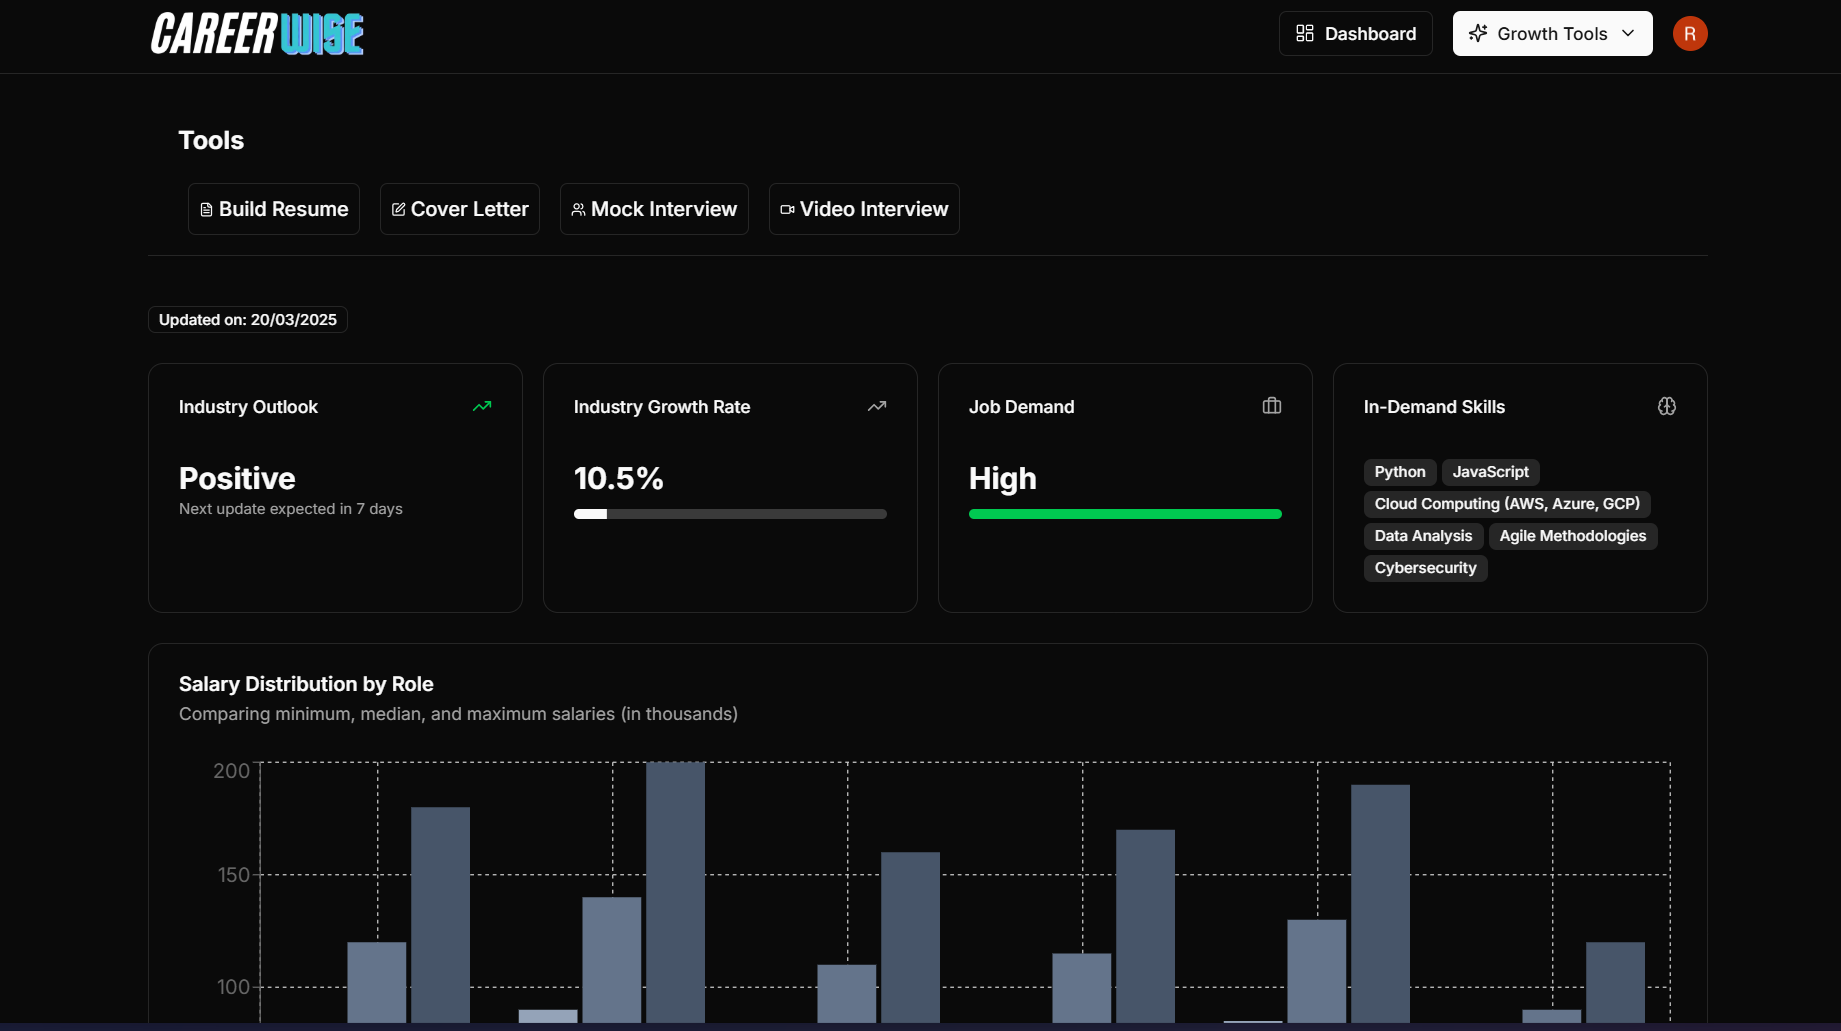Launch the Video Interview tool
Image resolution: width=1841 pixels, height=1031 pixels.
[864, 209]
